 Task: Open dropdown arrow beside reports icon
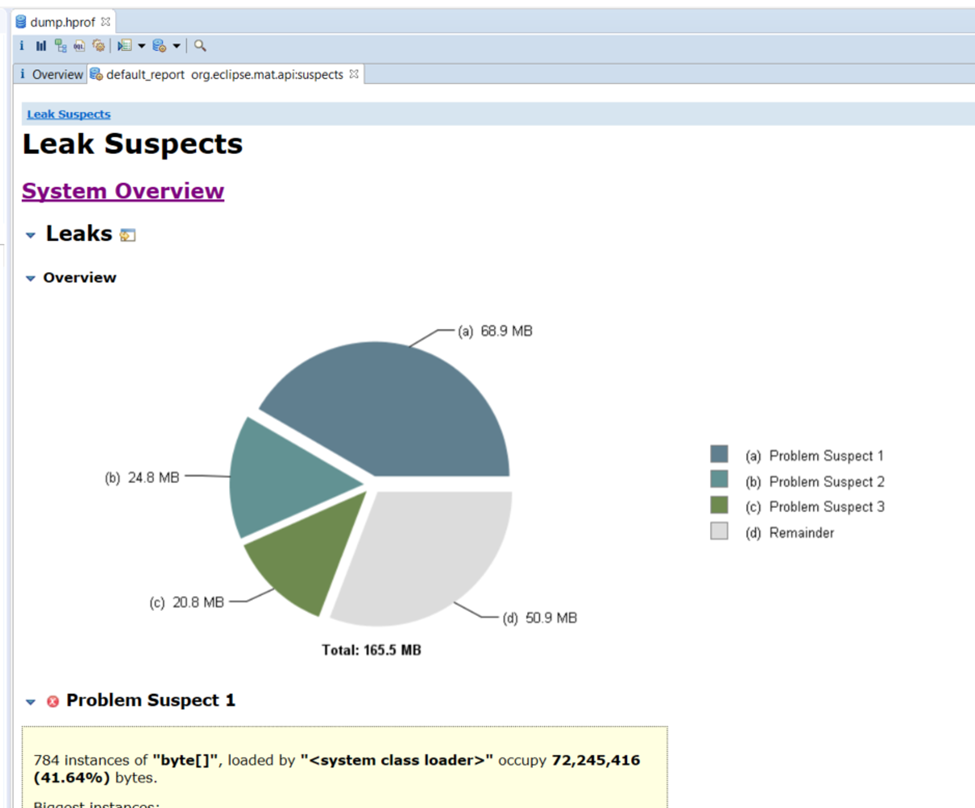point(141,45)
